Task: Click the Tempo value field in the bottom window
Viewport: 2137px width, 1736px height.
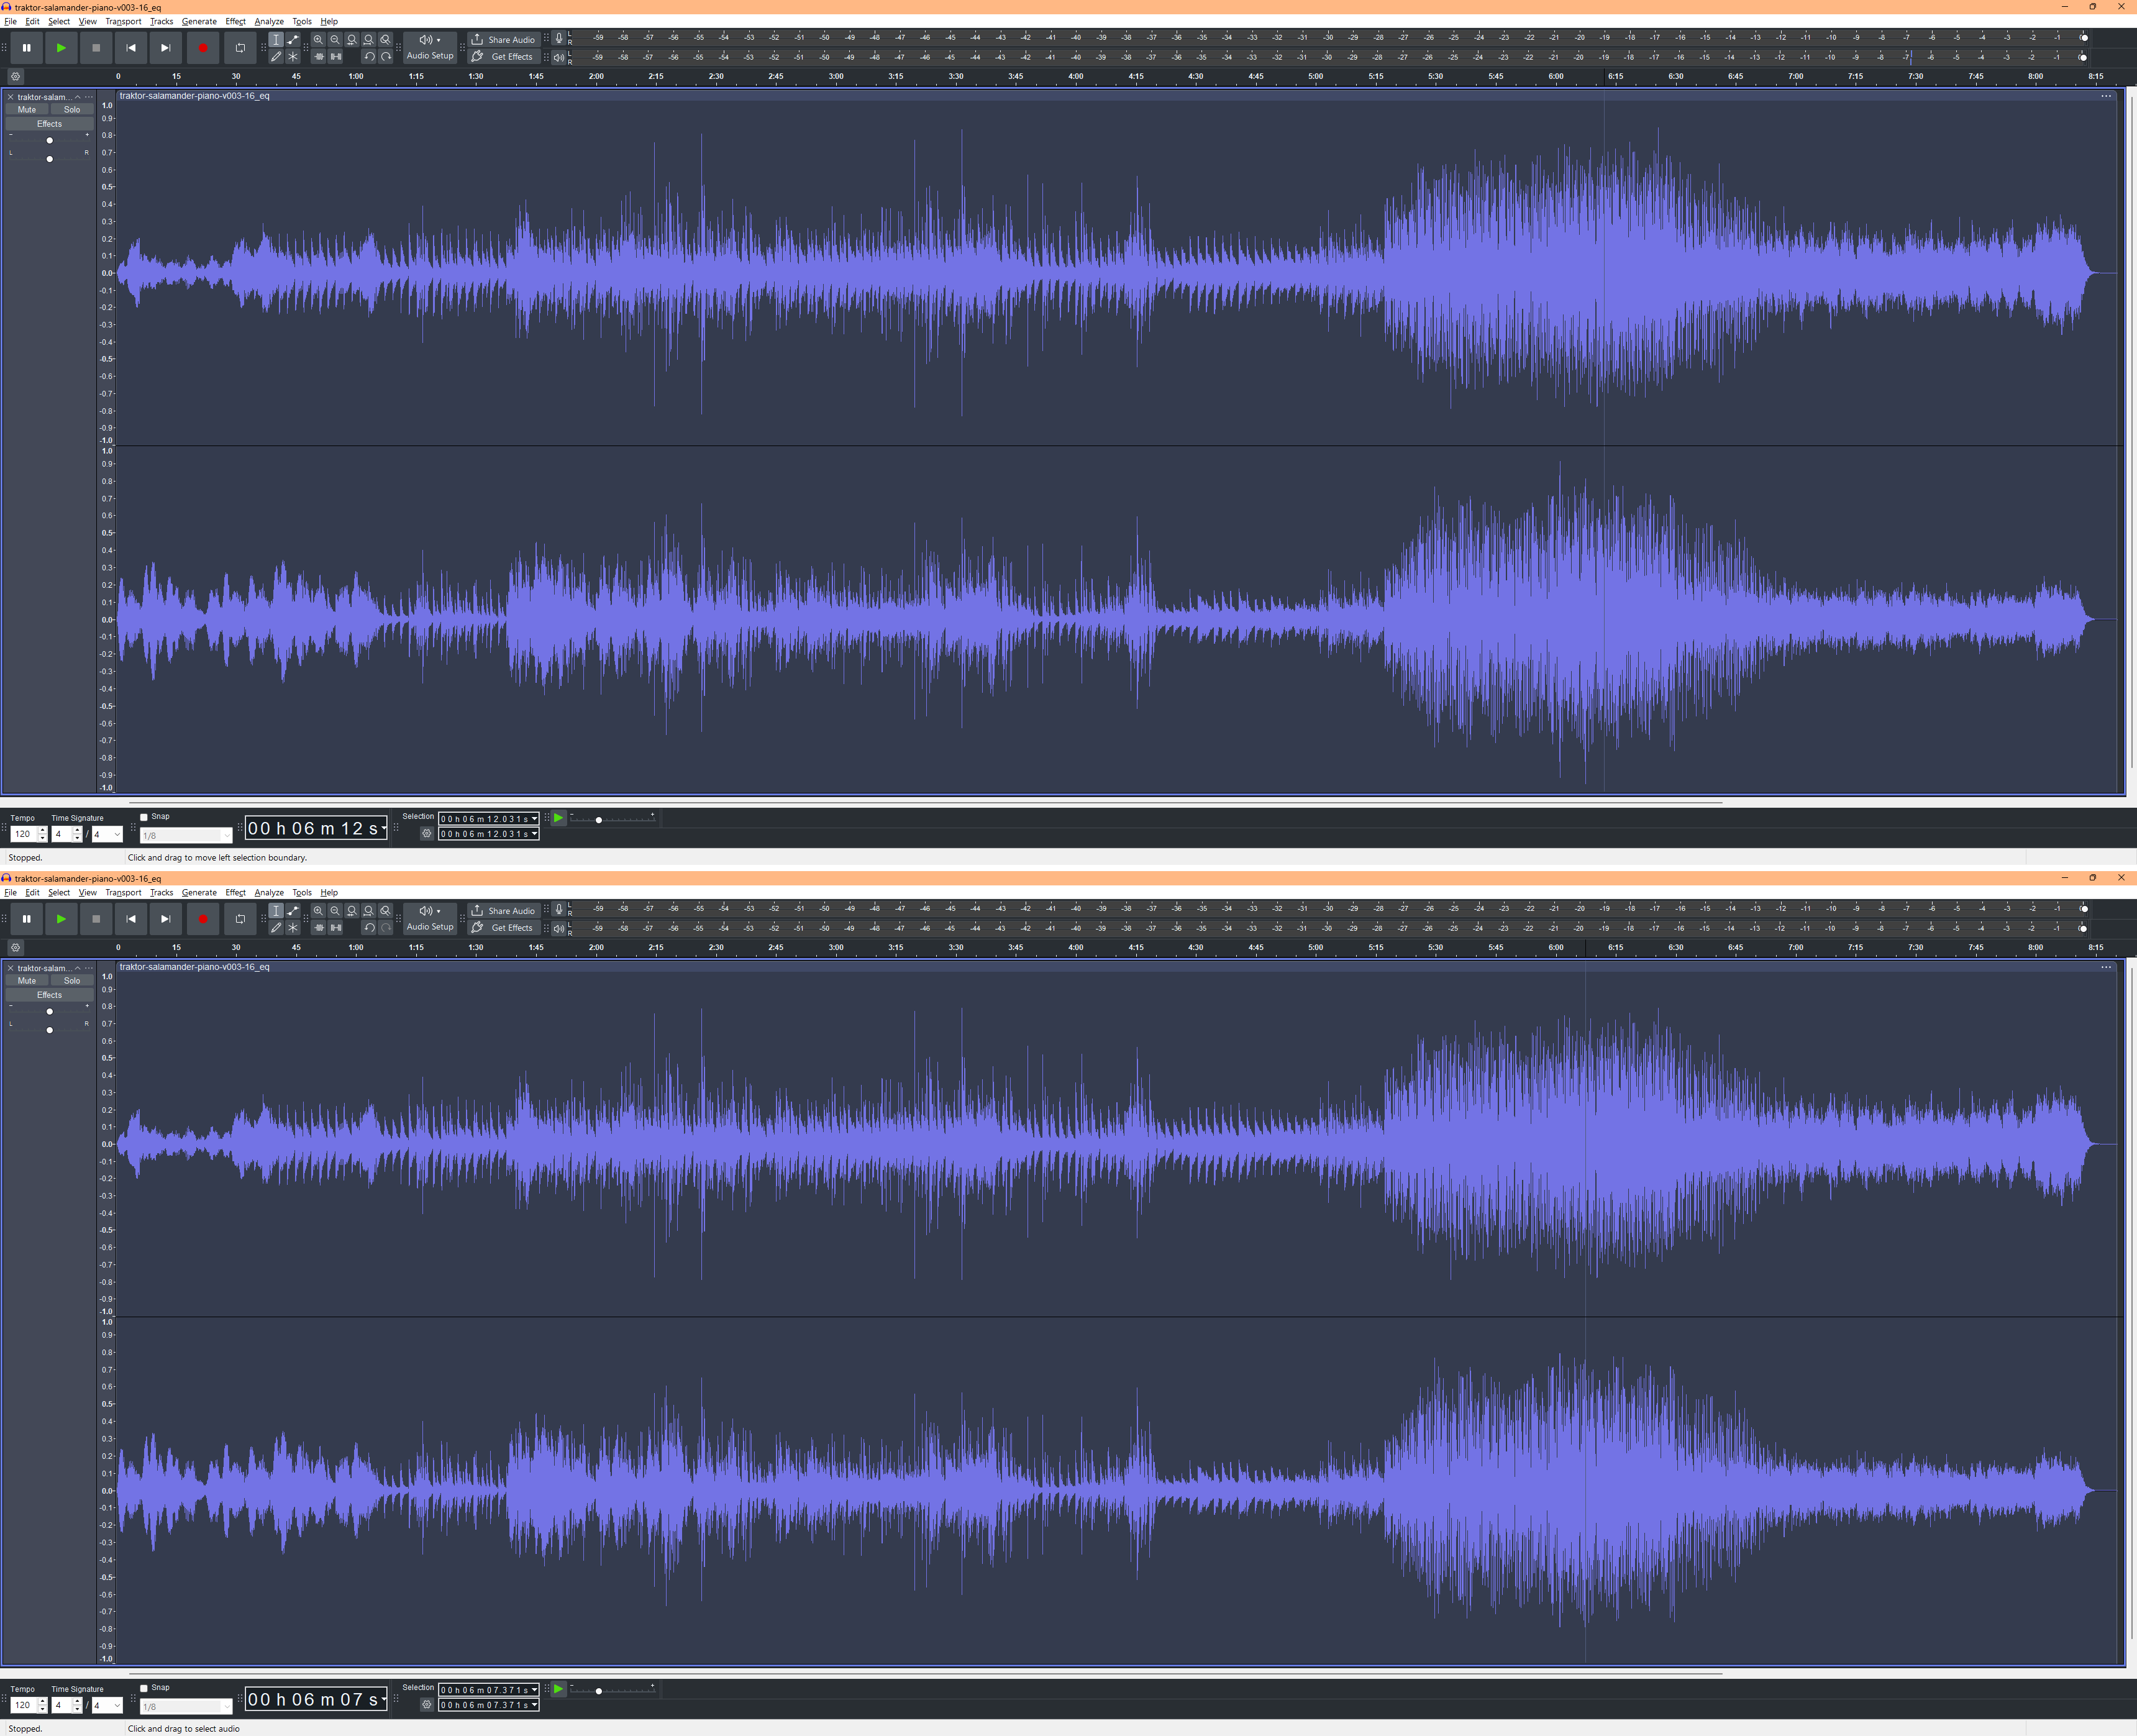Action: coord(23,1705)
